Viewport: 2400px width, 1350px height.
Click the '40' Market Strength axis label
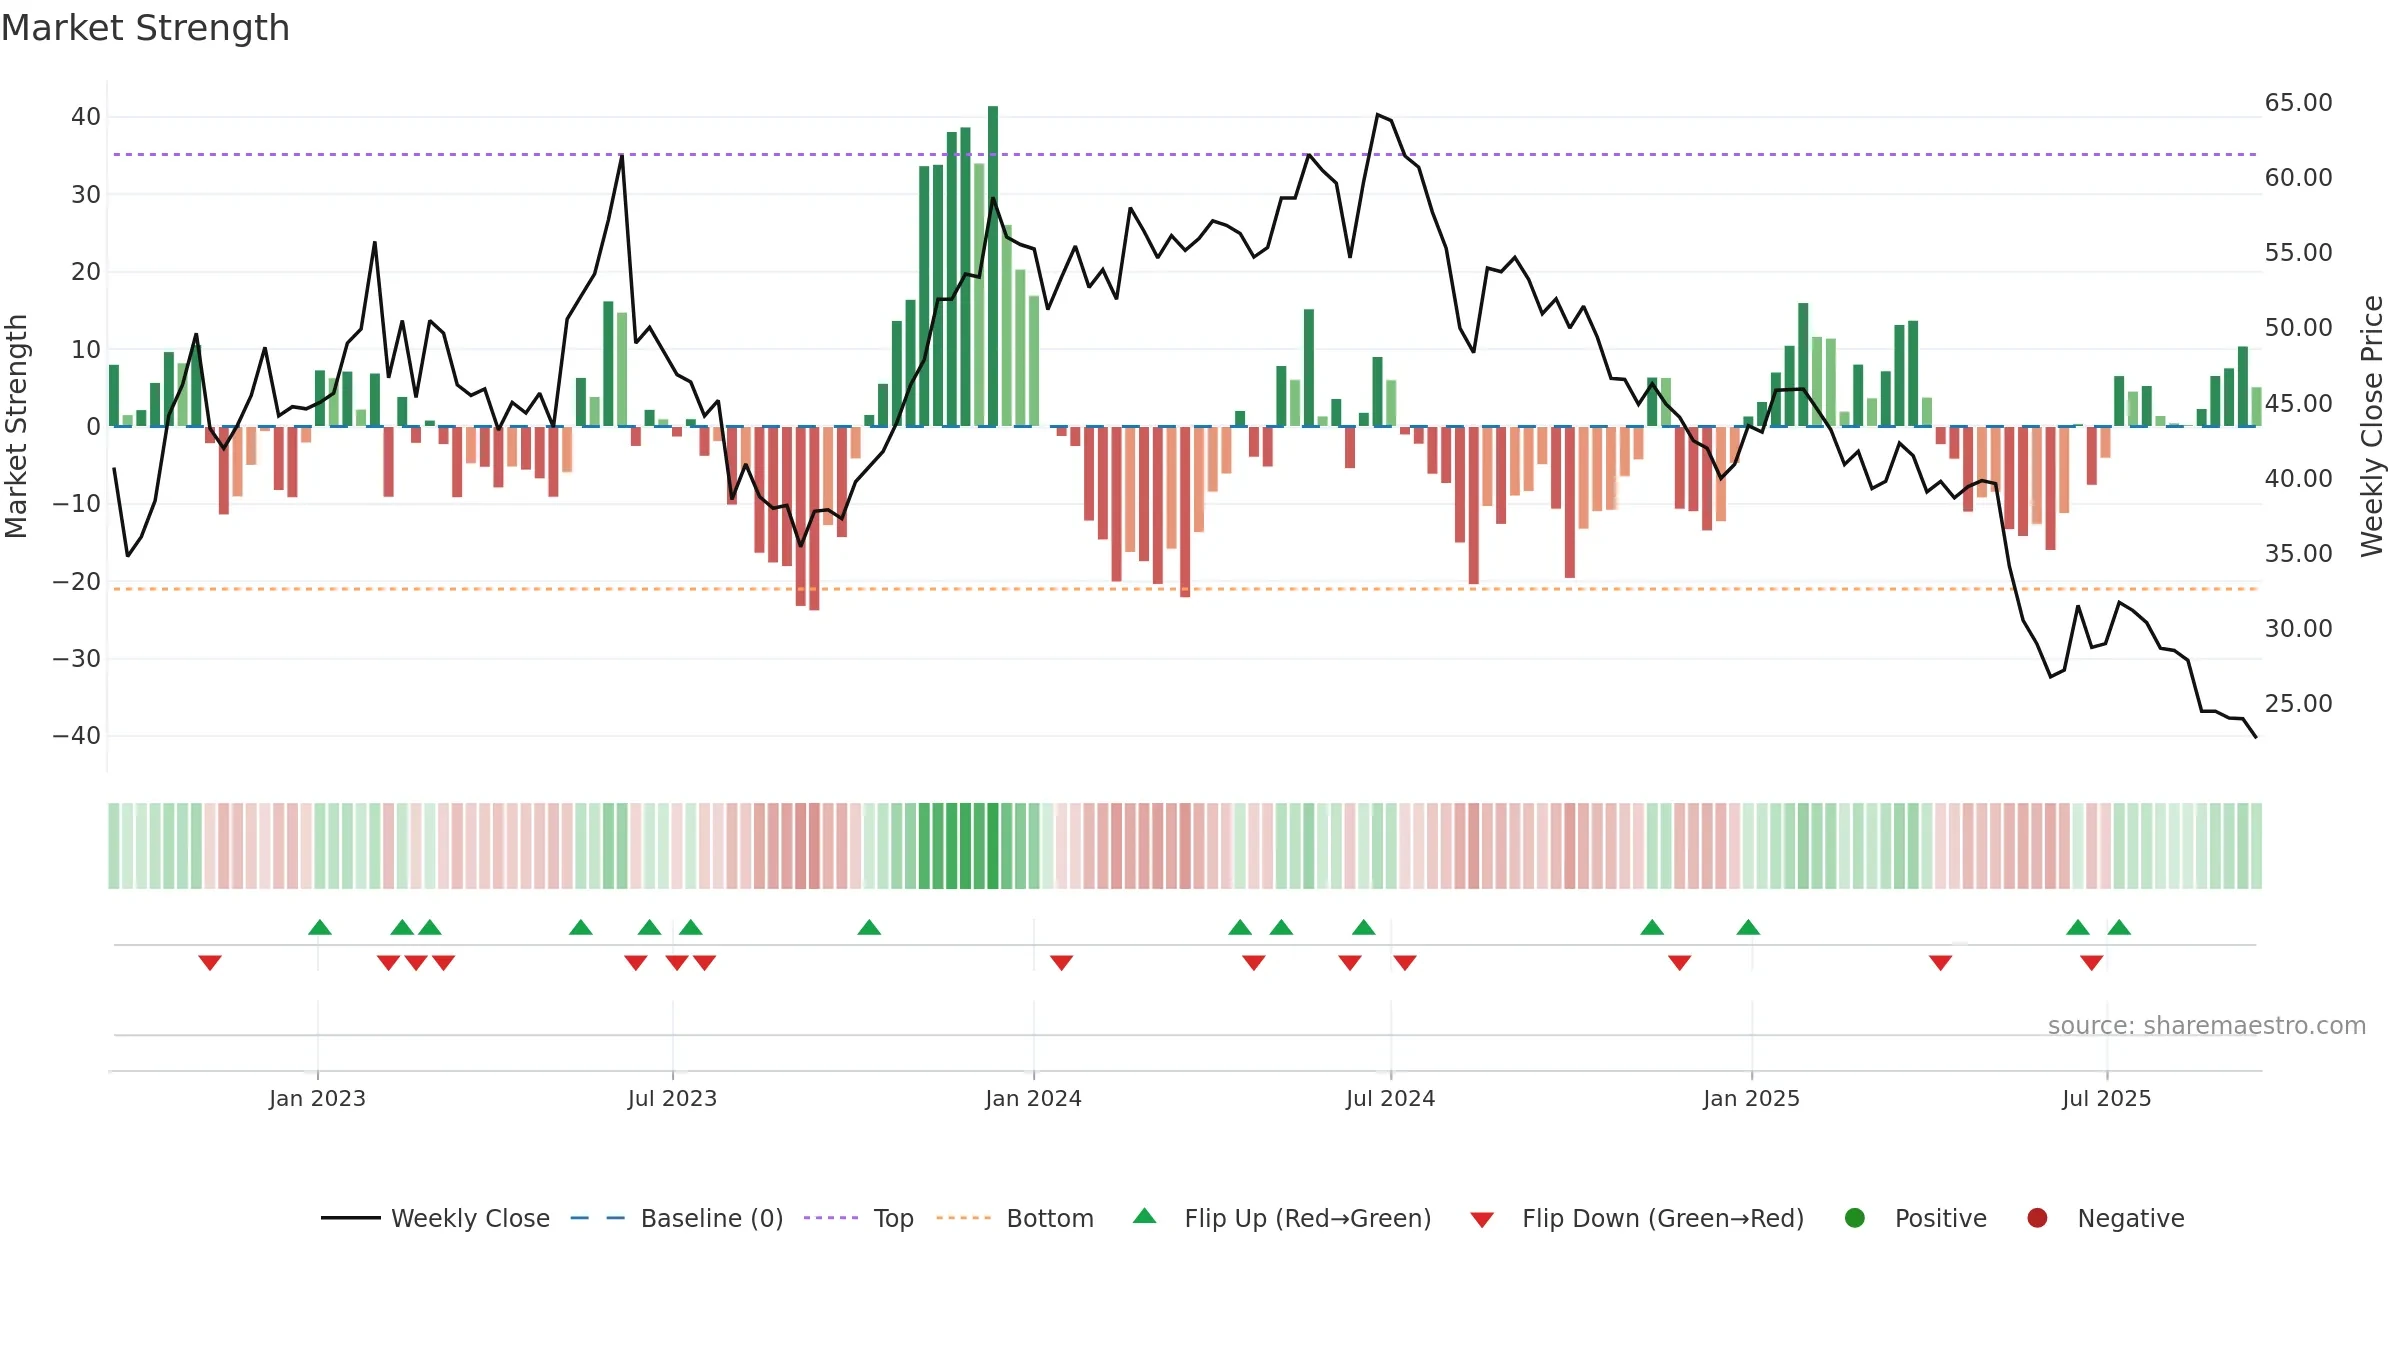pyautogui.click(x=86, y=117)
